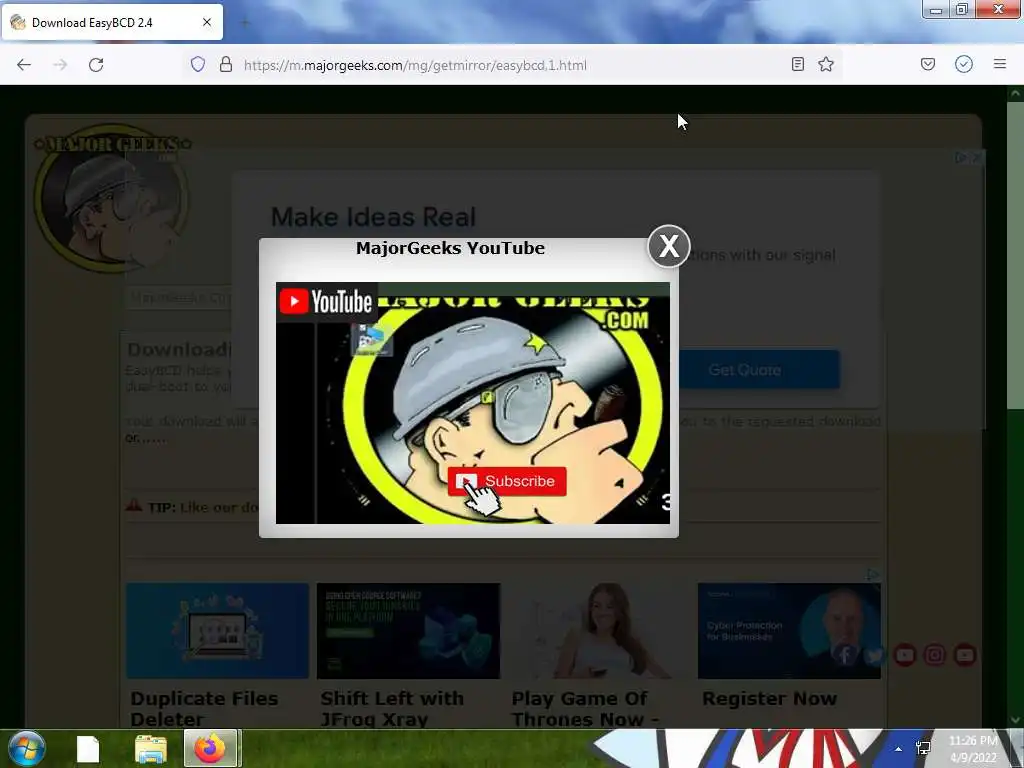Bookmark this page with the star icon

pos(826,64)
